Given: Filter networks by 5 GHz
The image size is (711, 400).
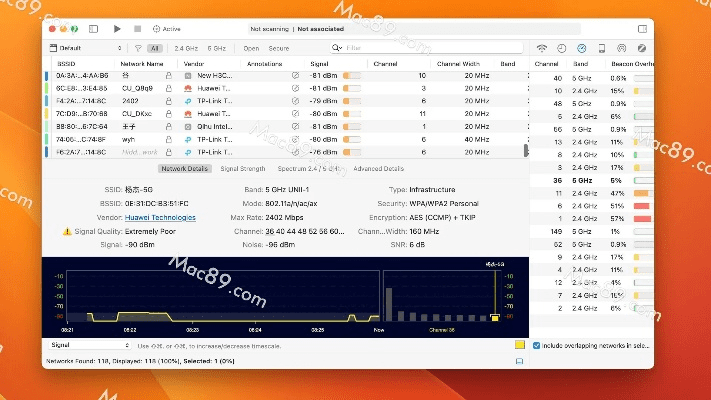Looking at the screenshot, I should point(216,48).
